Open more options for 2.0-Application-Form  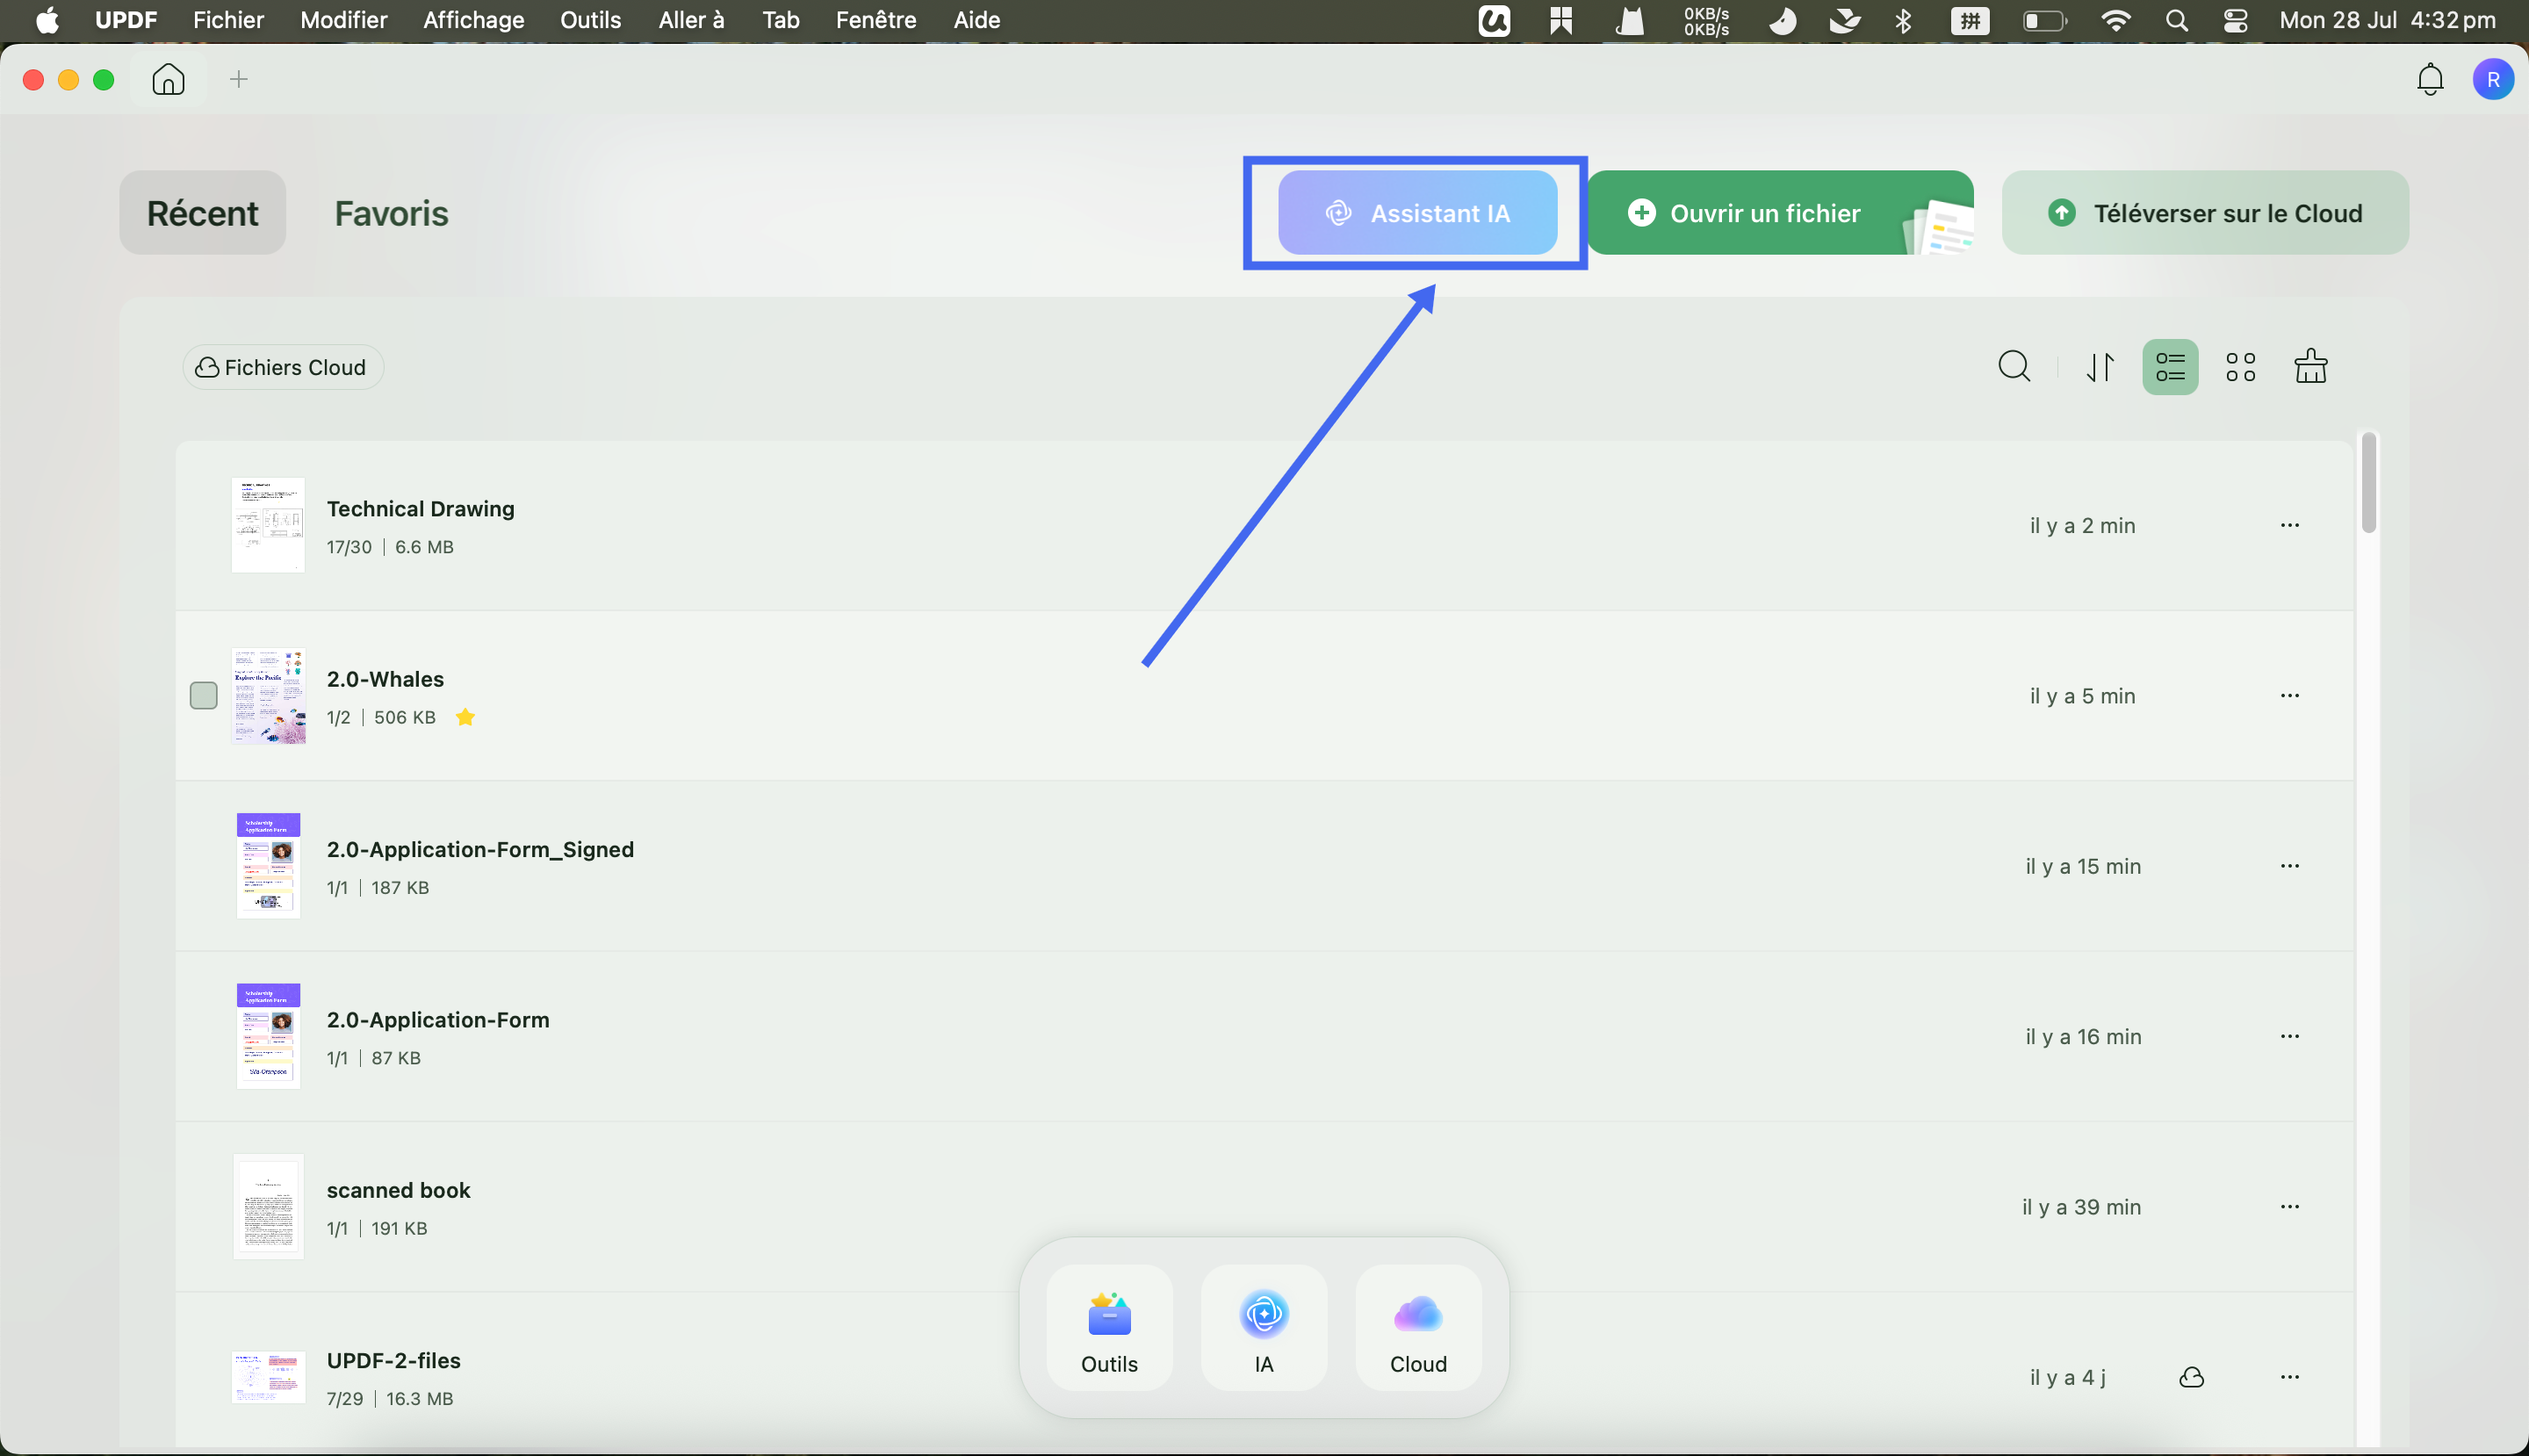2290,1036
